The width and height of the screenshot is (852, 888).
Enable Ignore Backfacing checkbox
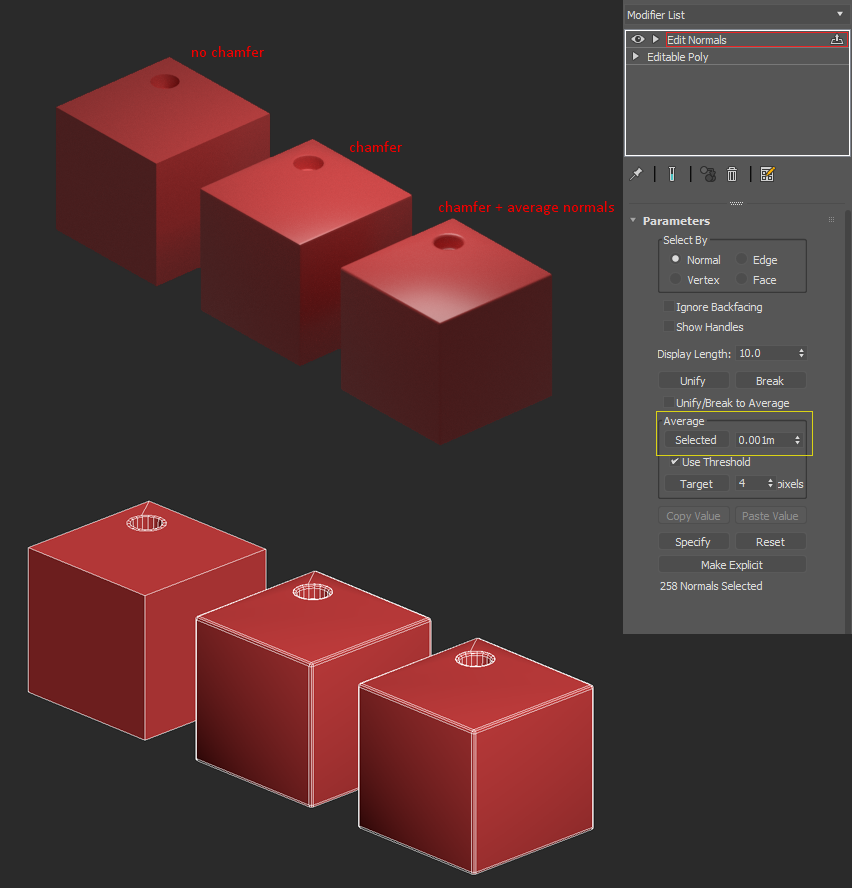668,306
